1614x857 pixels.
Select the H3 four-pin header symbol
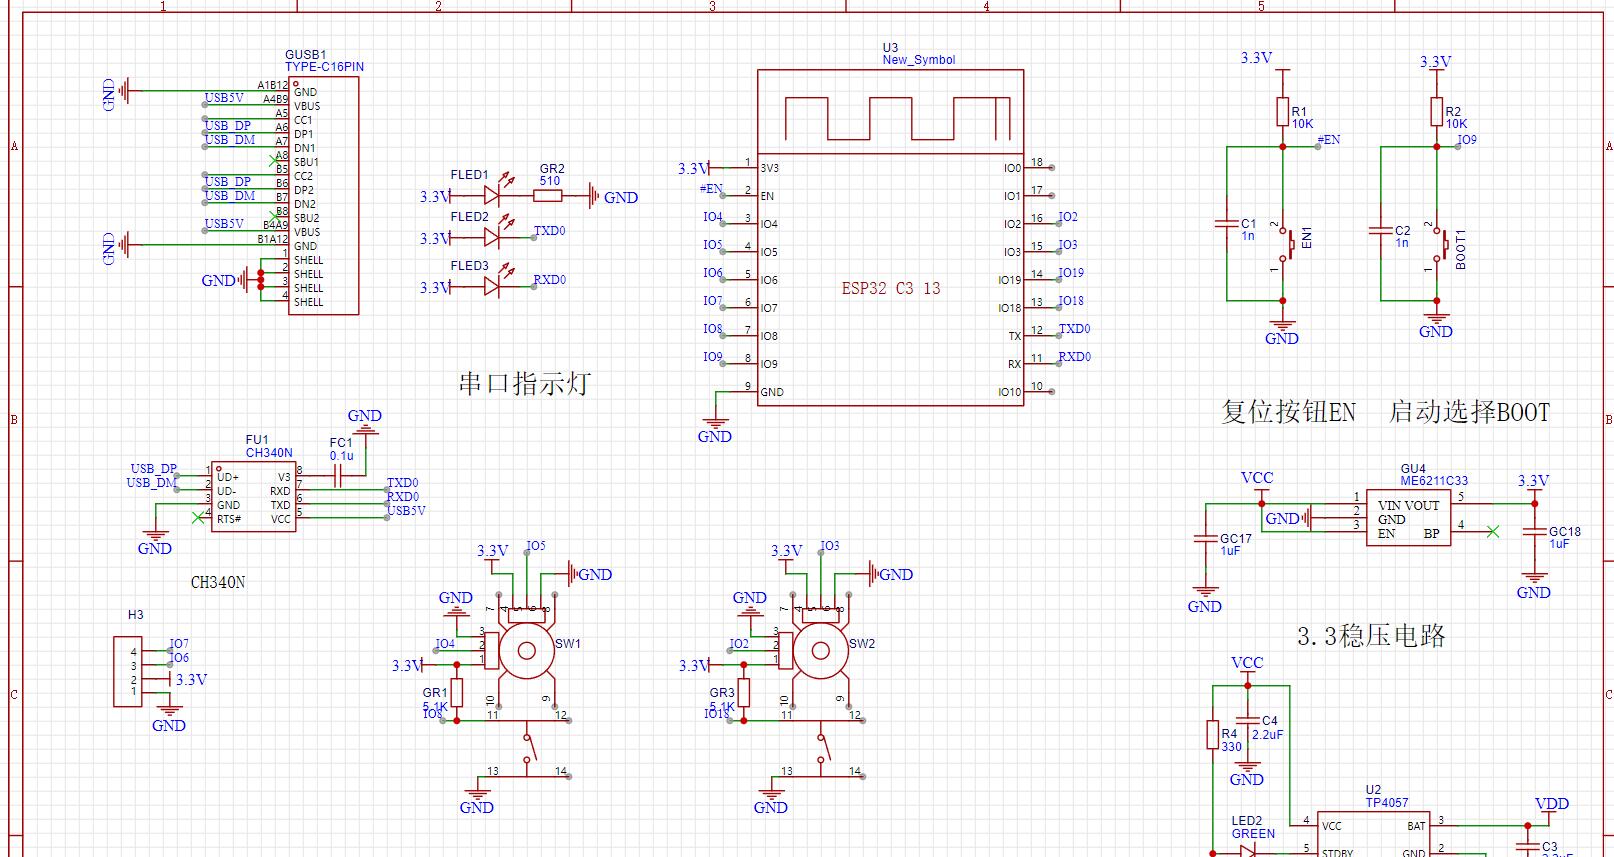pyautogui.click(x=127, y=671)
